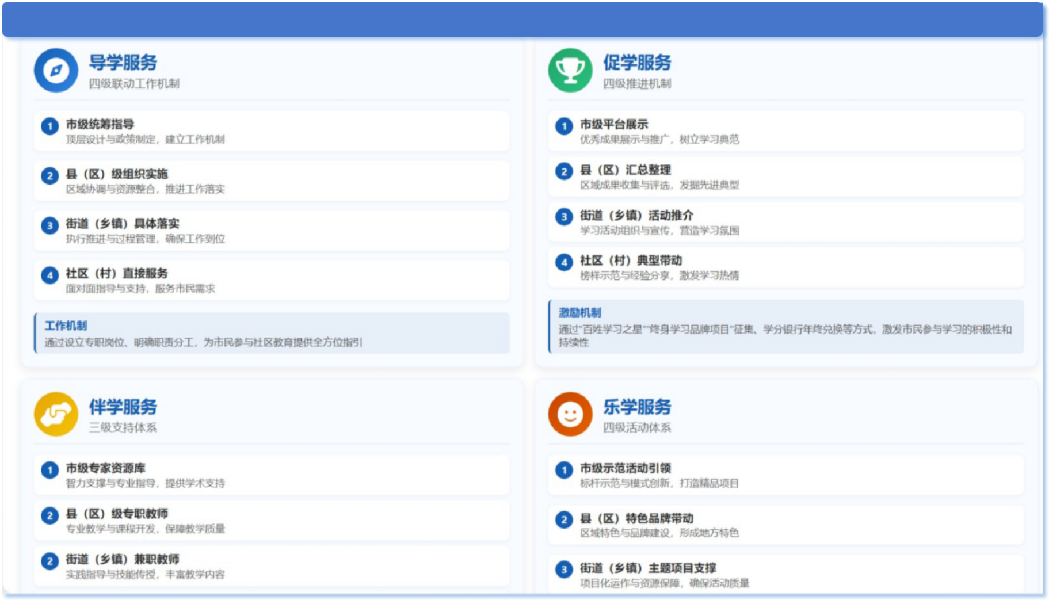Select the 市级平台展示 list item
1051x603 pixels.
(785, 131)
